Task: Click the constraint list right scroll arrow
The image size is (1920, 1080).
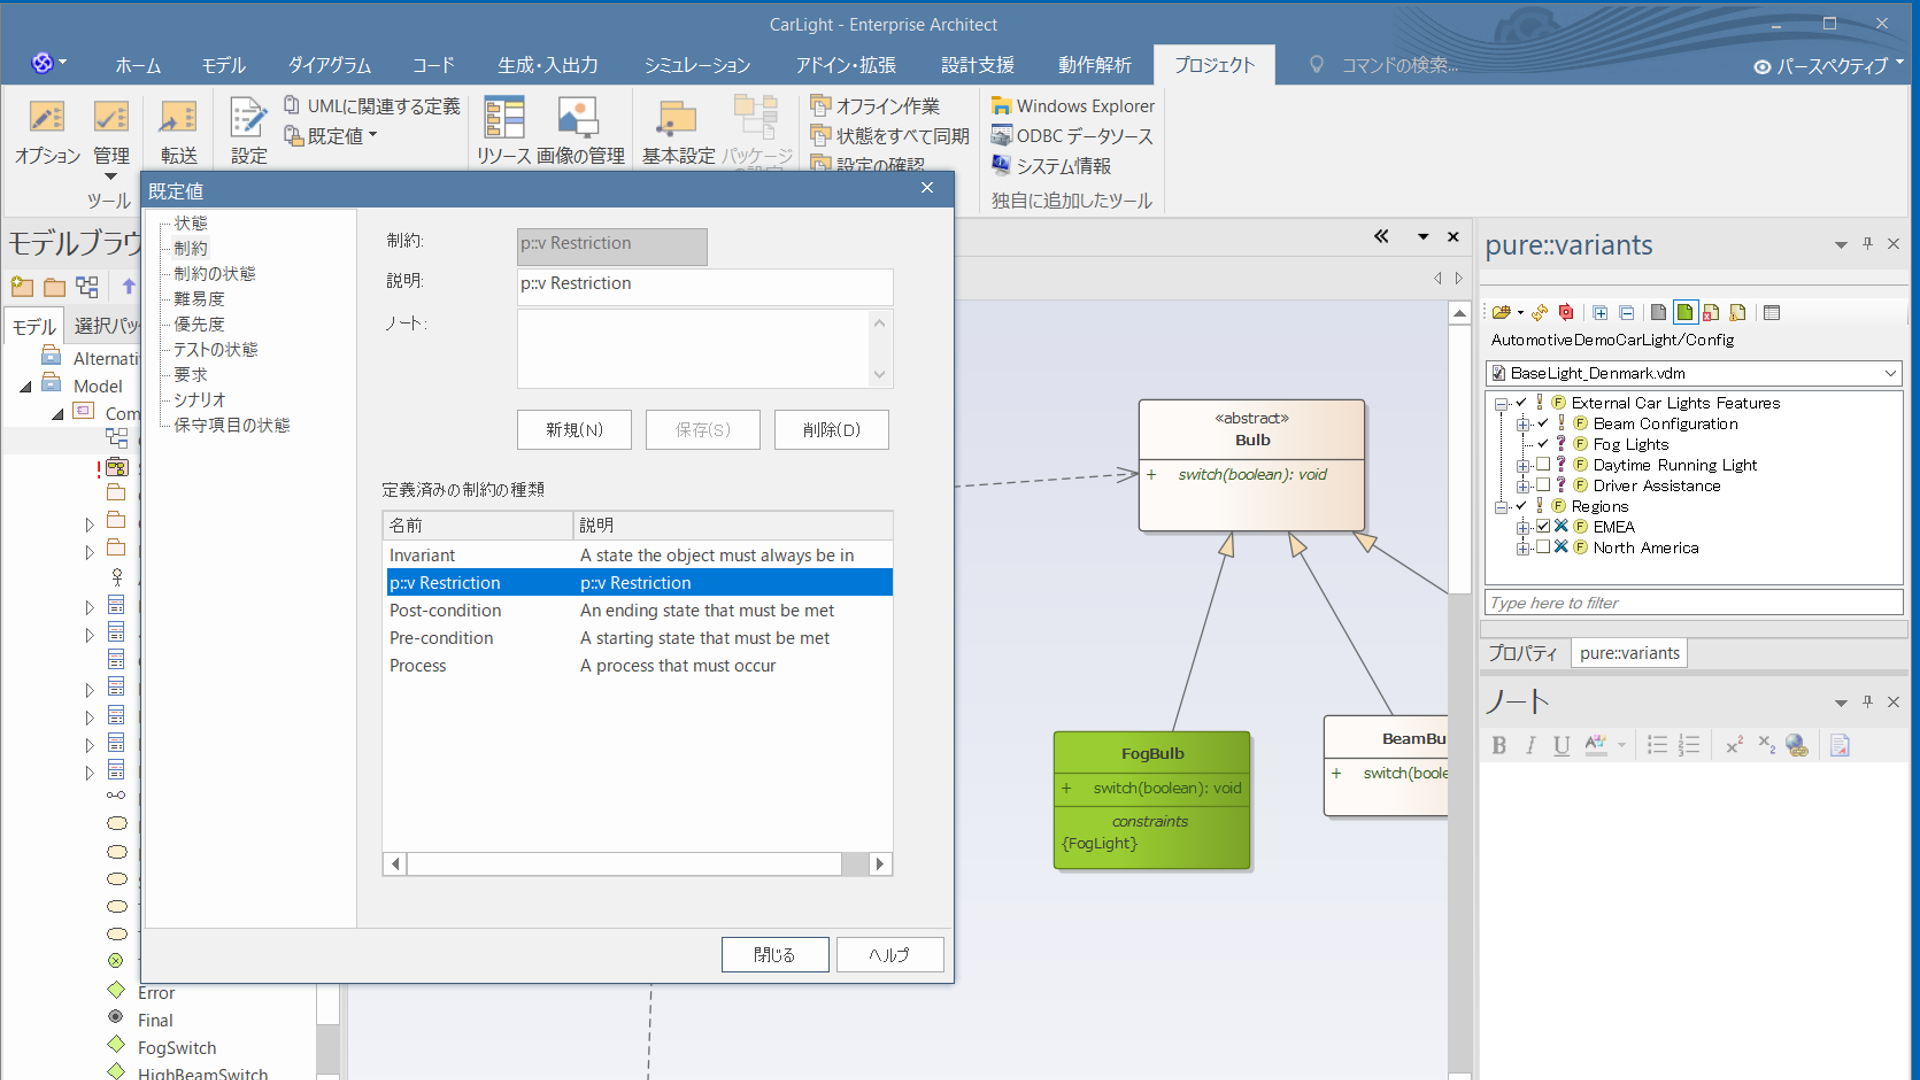Action: tap(880, 864)
